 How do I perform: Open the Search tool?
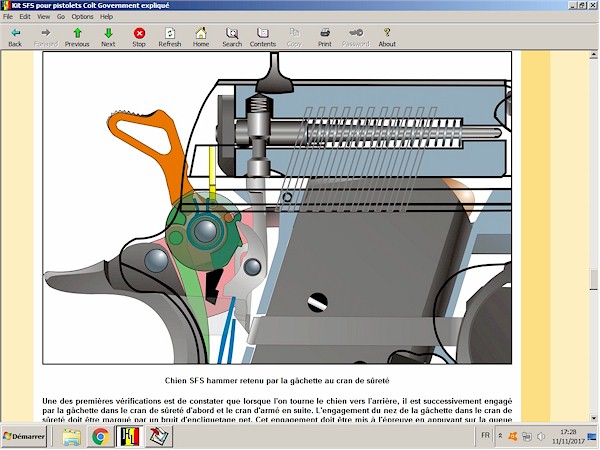click(x=232, y=37)
